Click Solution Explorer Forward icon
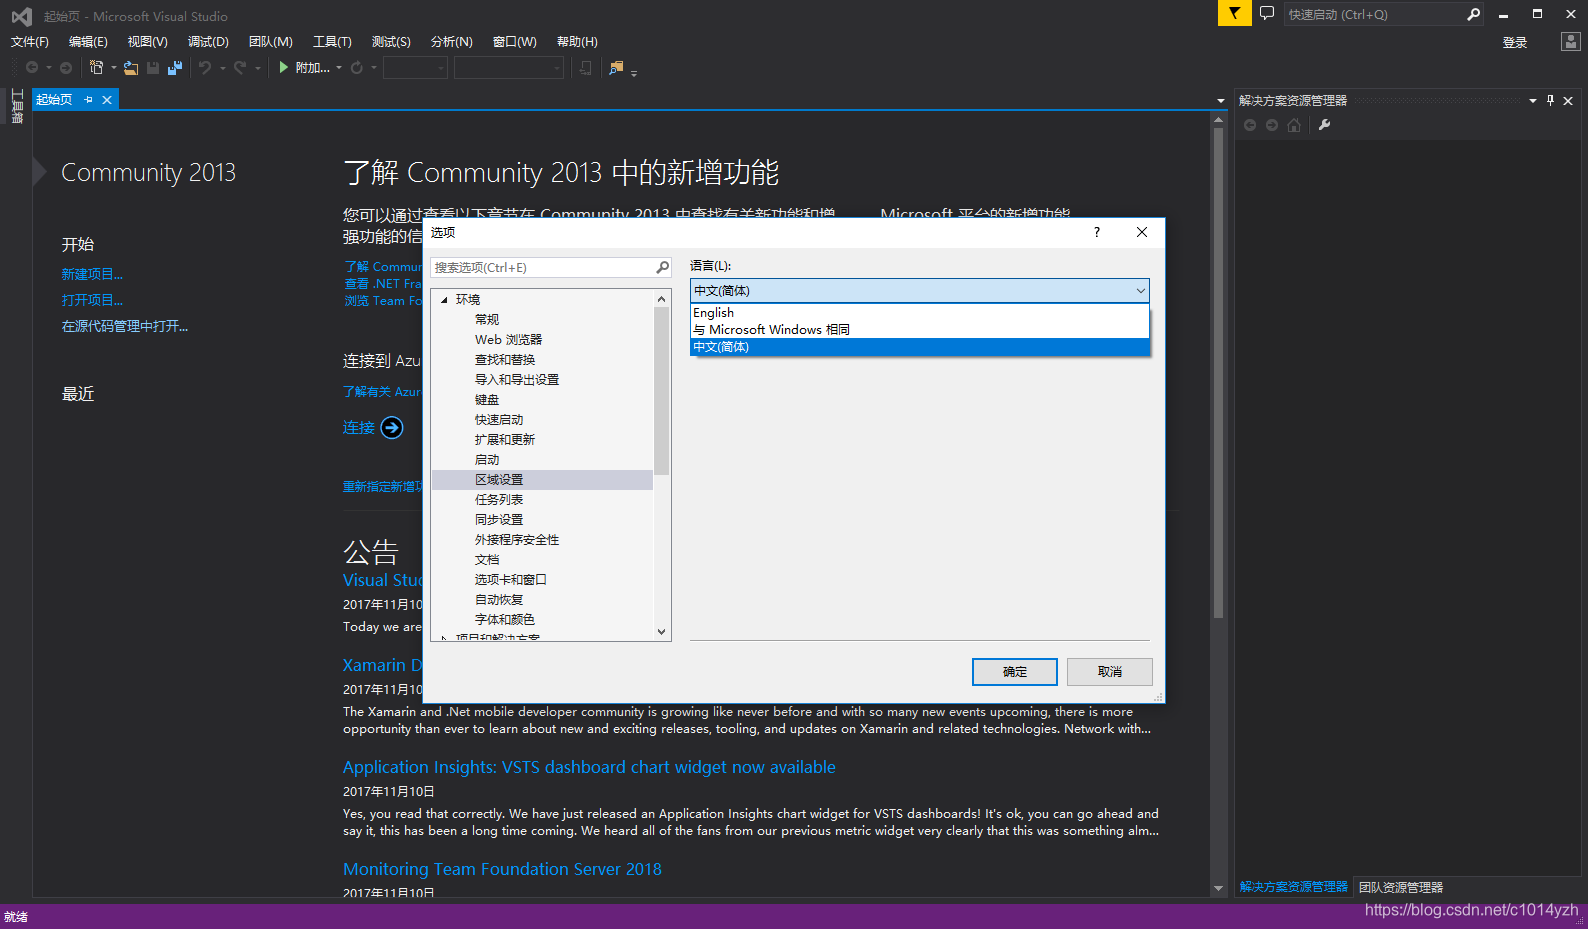The image size is (1588, 929). pos(1272,125)
